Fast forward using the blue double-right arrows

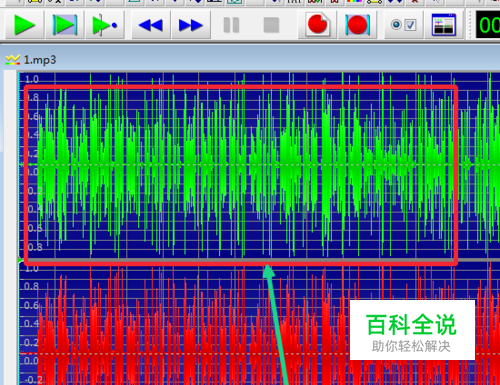191,25
